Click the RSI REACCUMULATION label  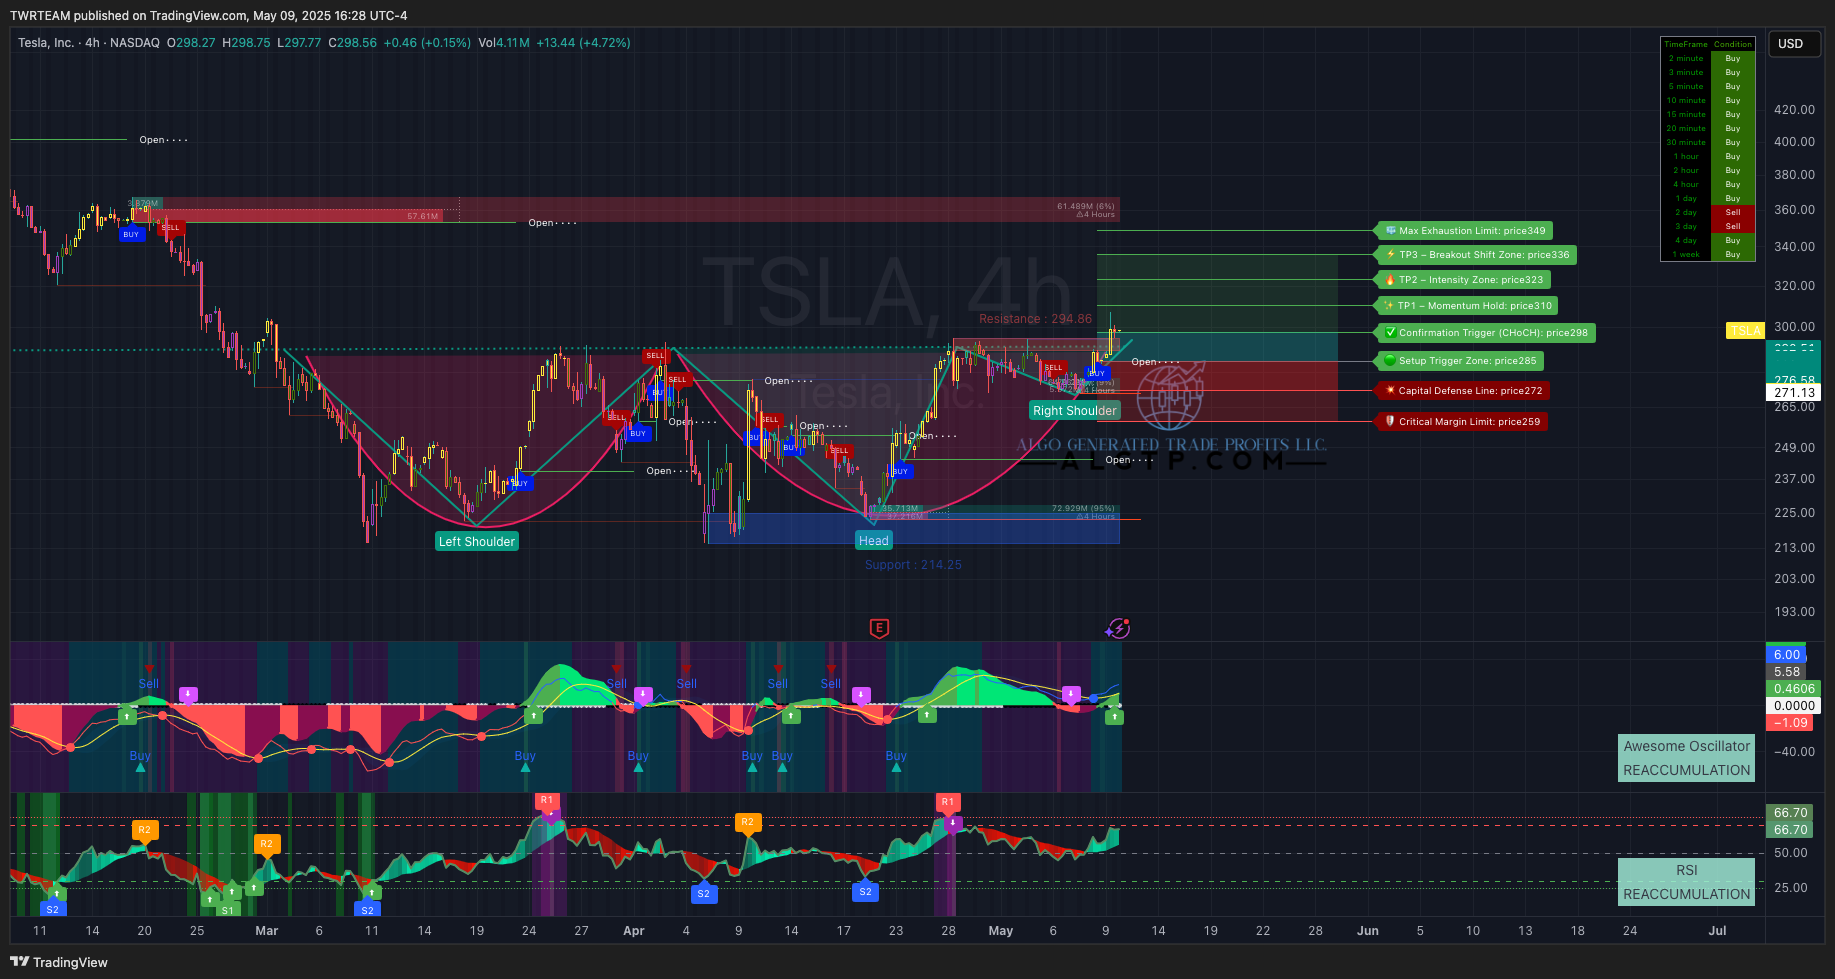[1687, 882]
